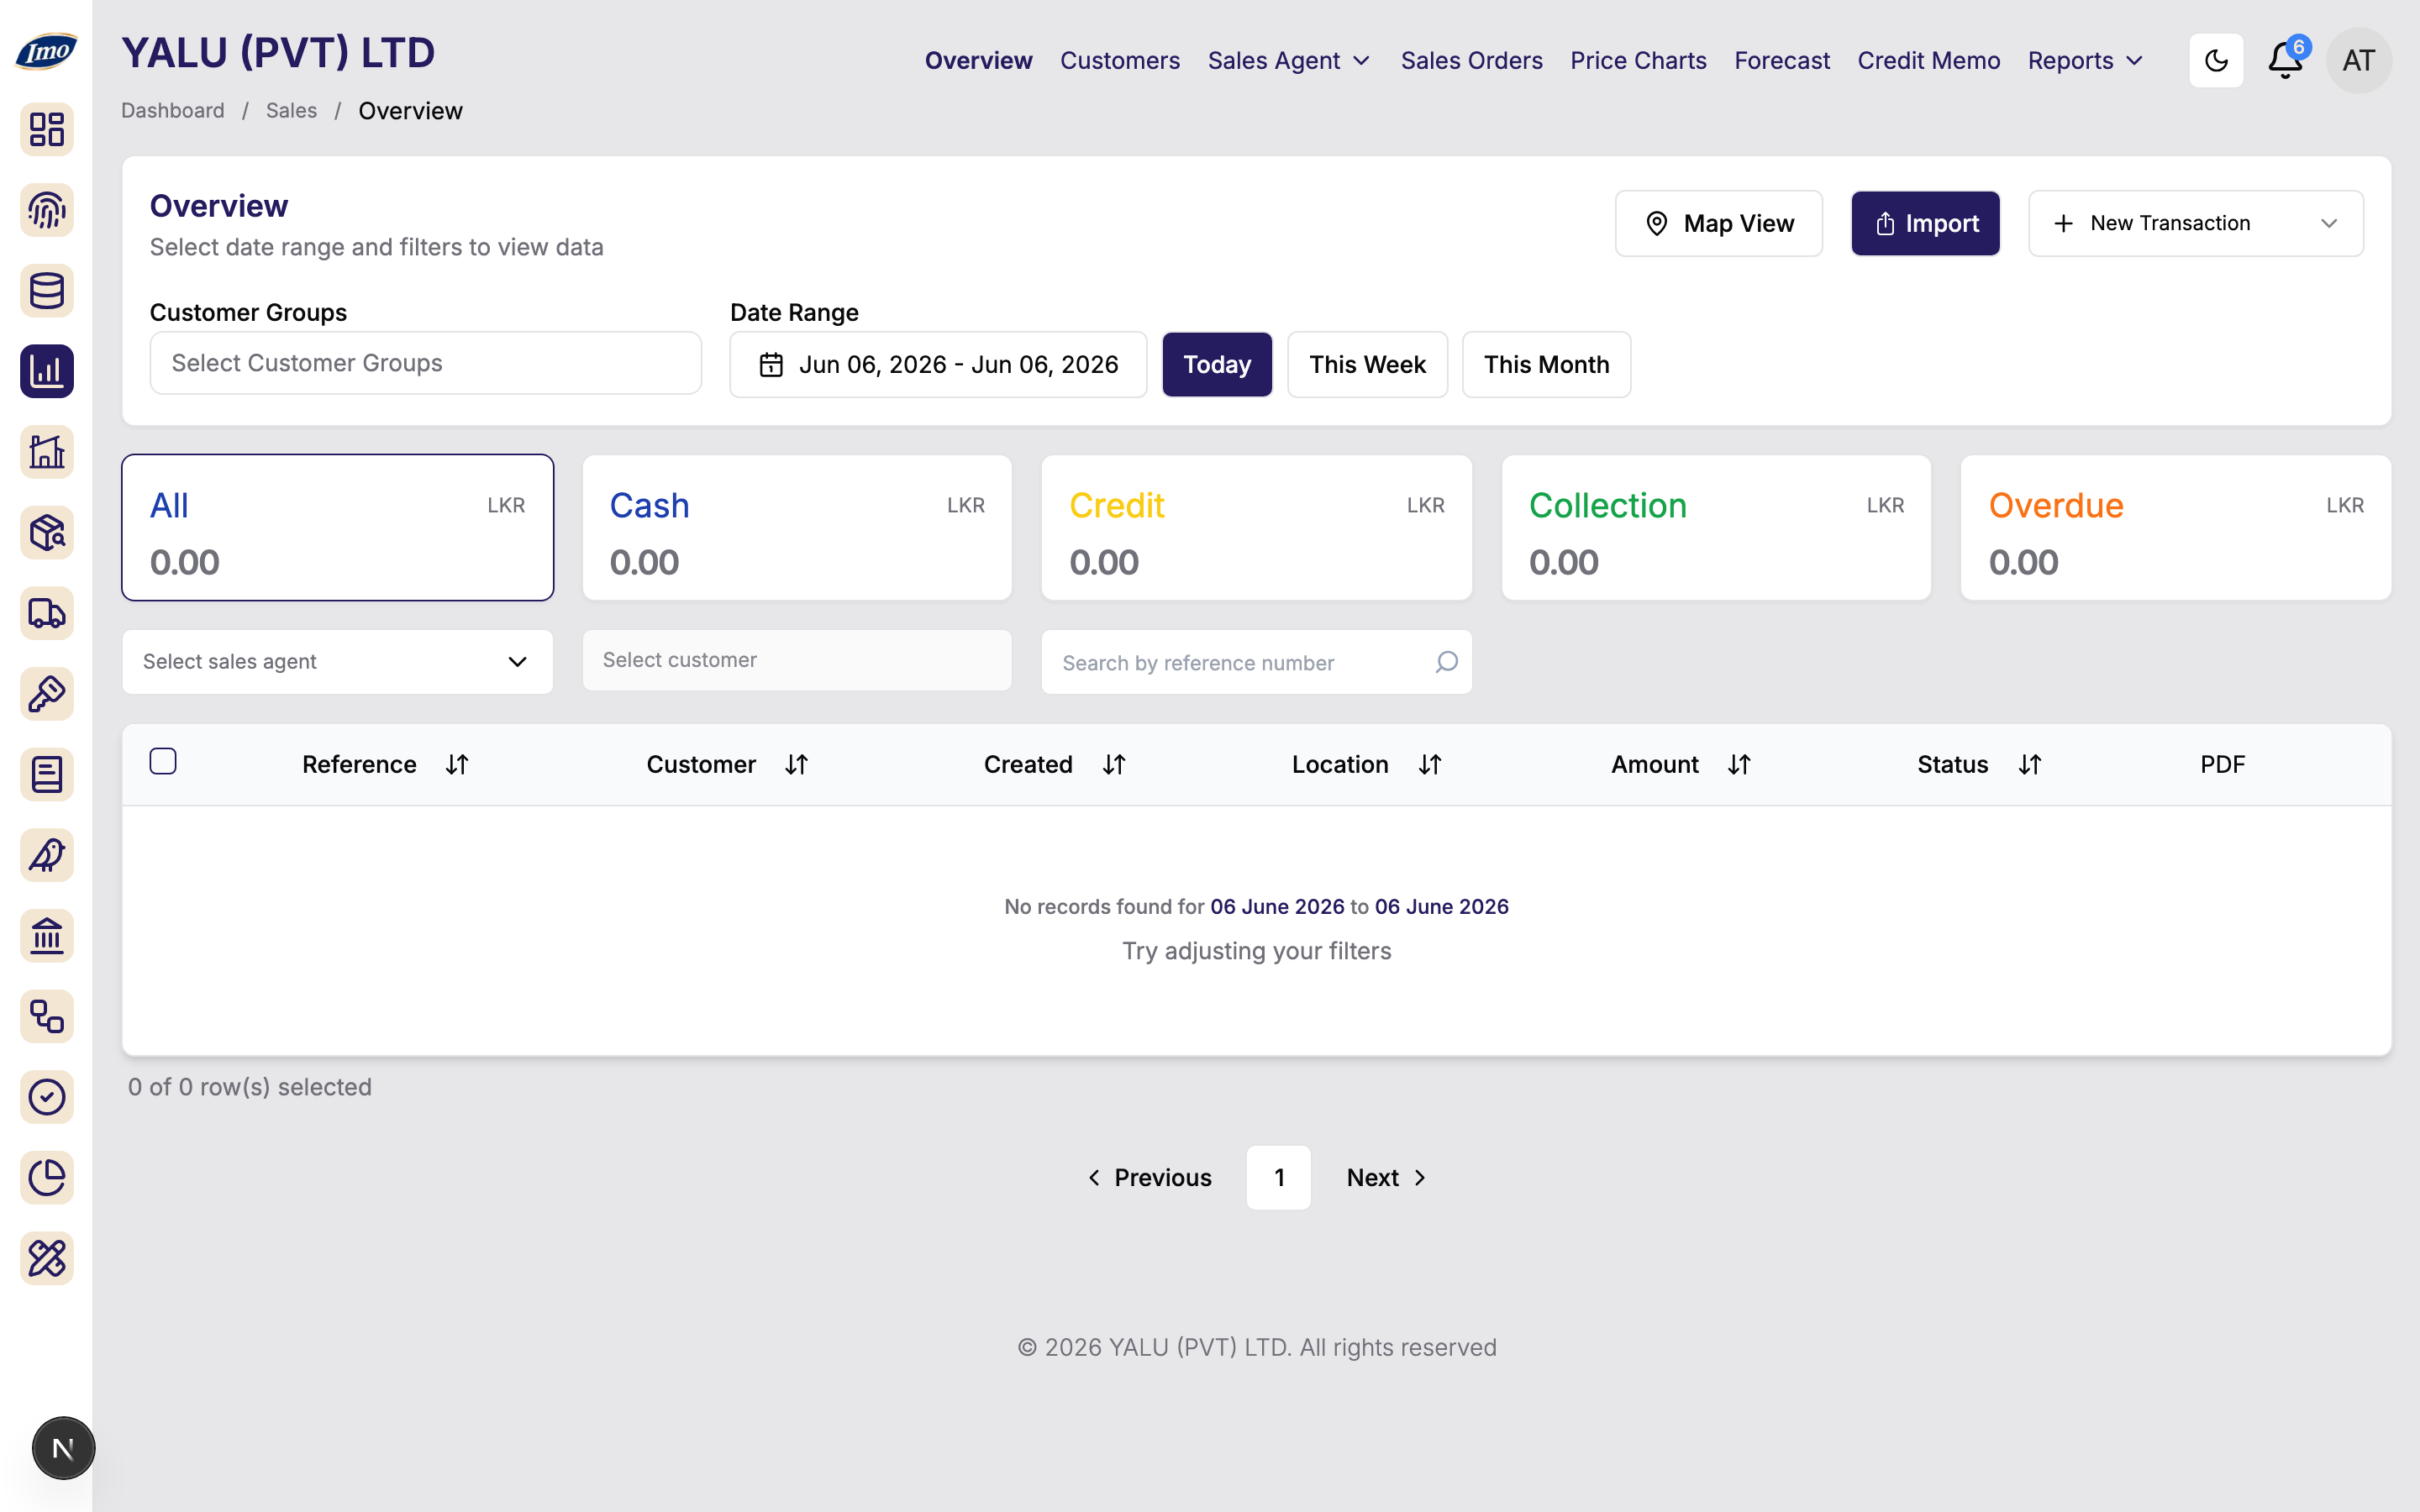Click the PDF column header
This screenshot has width=2420, height=1512.
pyautogui.click(x=2222, y=765)
